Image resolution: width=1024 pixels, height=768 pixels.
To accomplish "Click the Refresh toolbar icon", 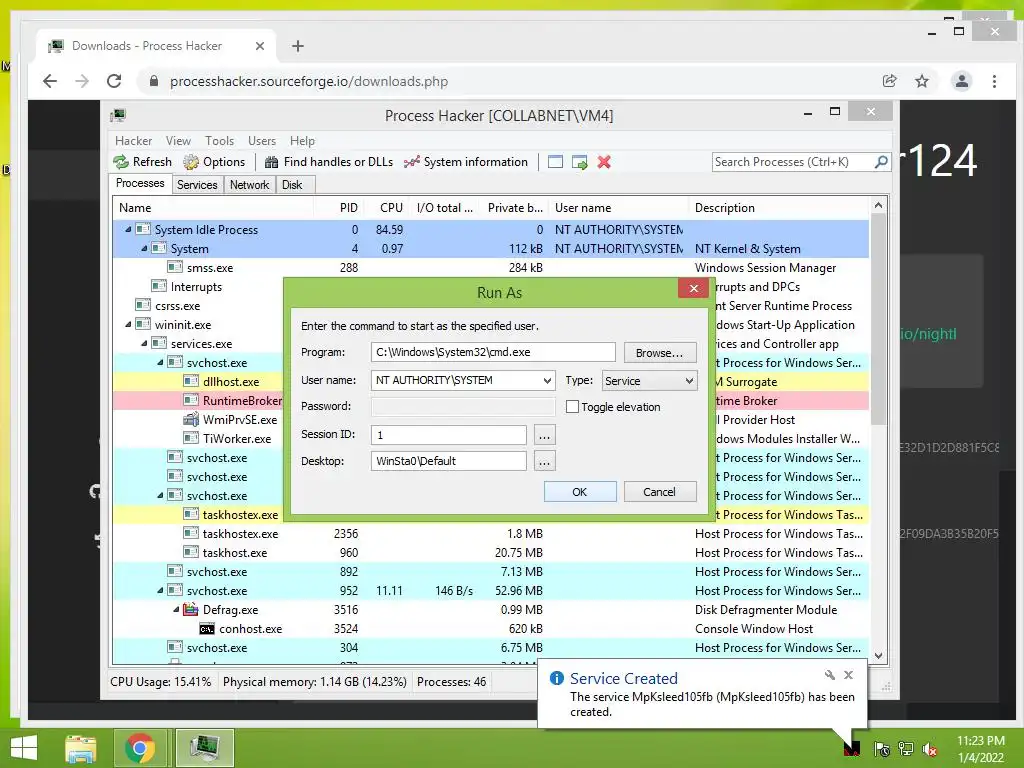I will click(121, 162).
